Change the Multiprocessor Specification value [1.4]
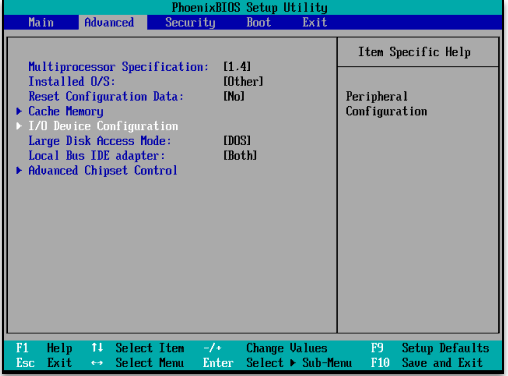The height and width of the screenshot is (376, 508). point(237,67)
